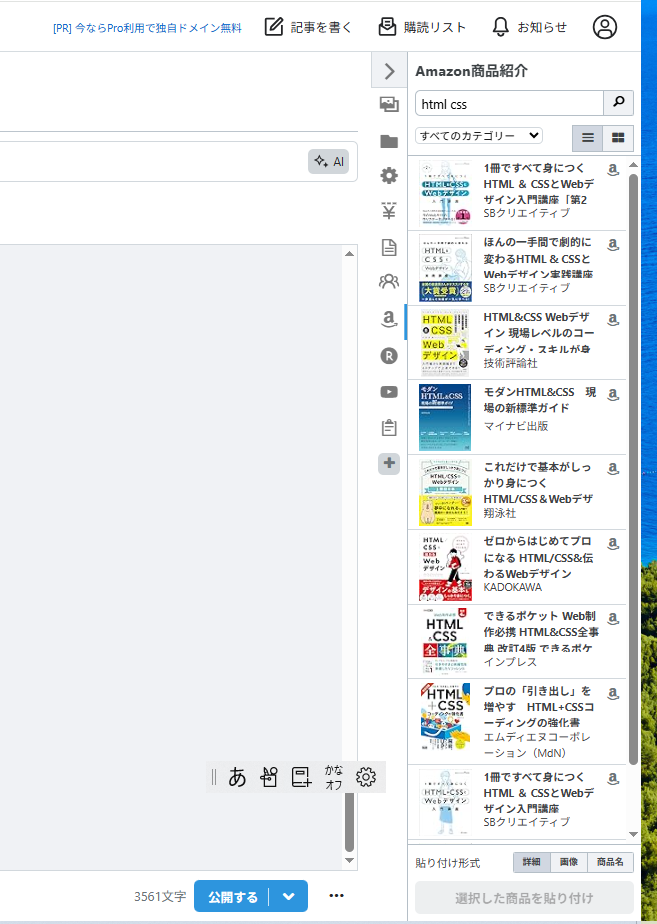Click the モダンHTML&CSS book cover thumbnail
The width and height of the screenshot is (657, 924).
click(x=445, y=417)
